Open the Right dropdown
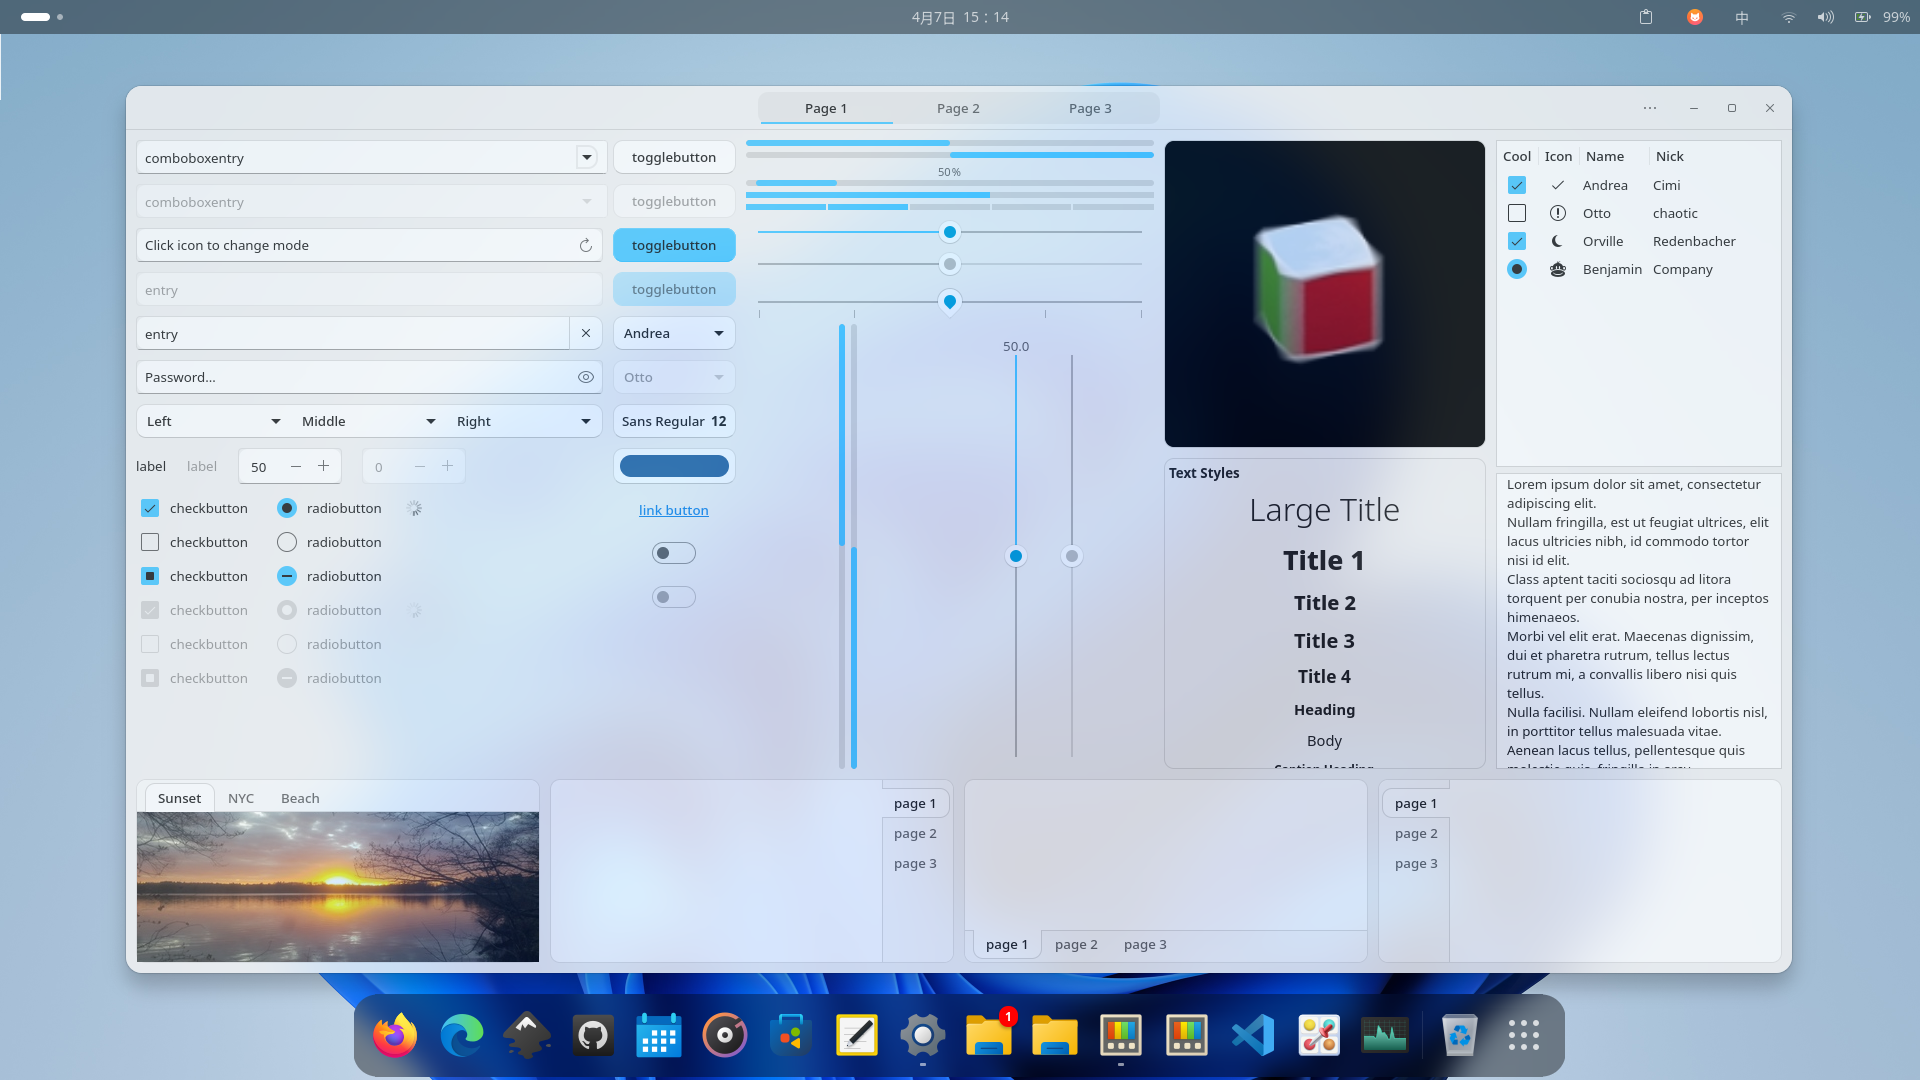This screenshot has height=1080, width=1920. pos(524,421)
